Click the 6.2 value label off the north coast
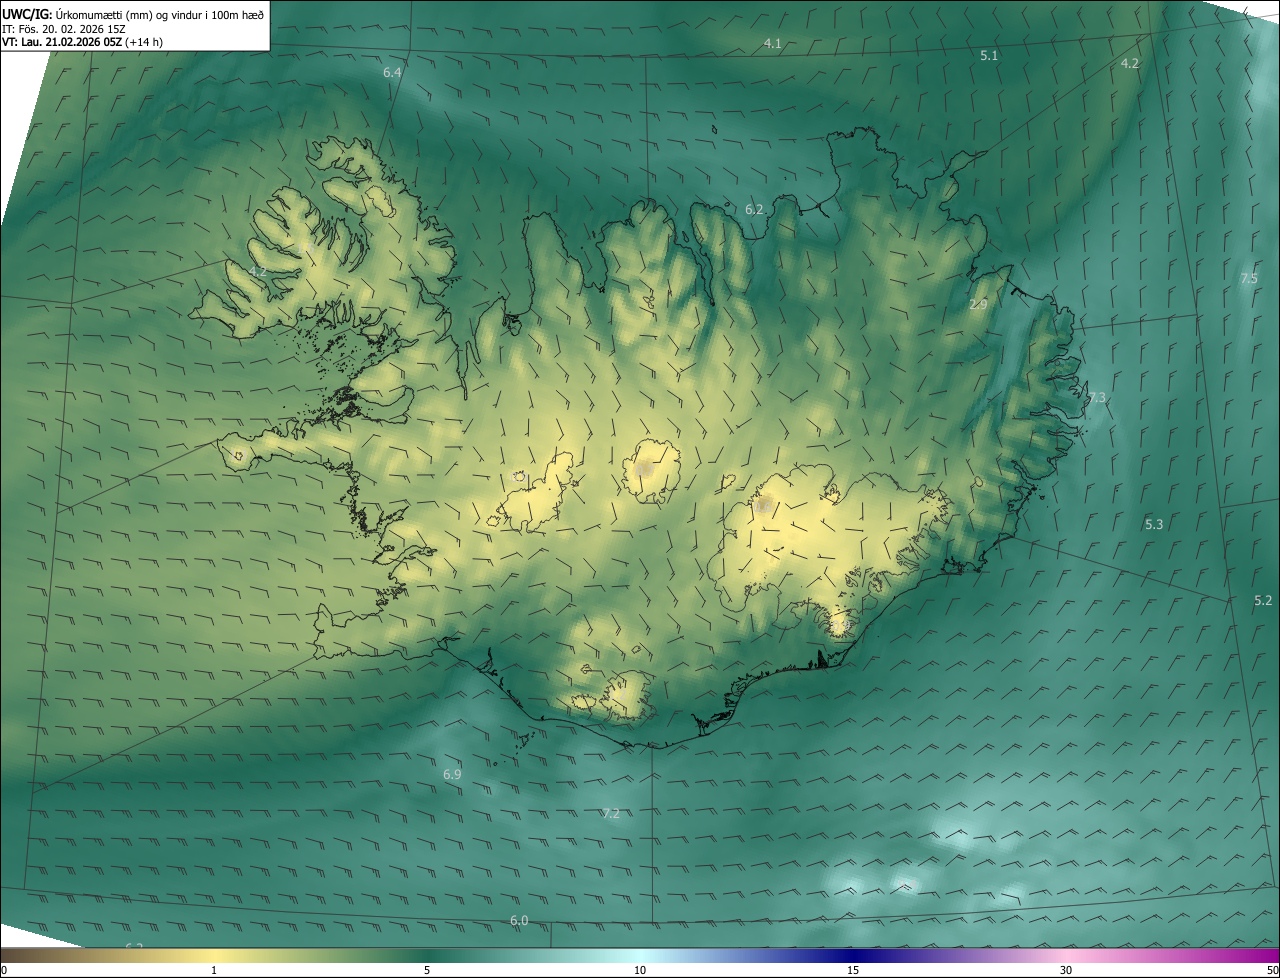The image size is (1280, 978). tap(754, 210)
